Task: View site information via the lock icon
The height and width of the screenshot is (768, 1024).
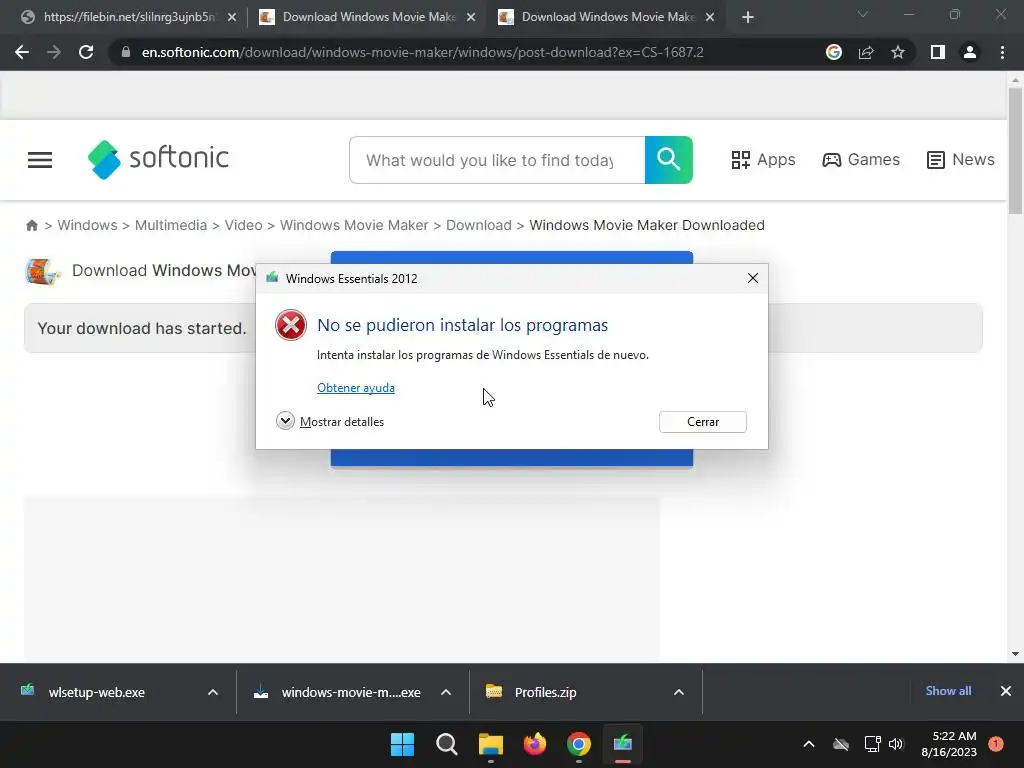Action: pos(125,52)
